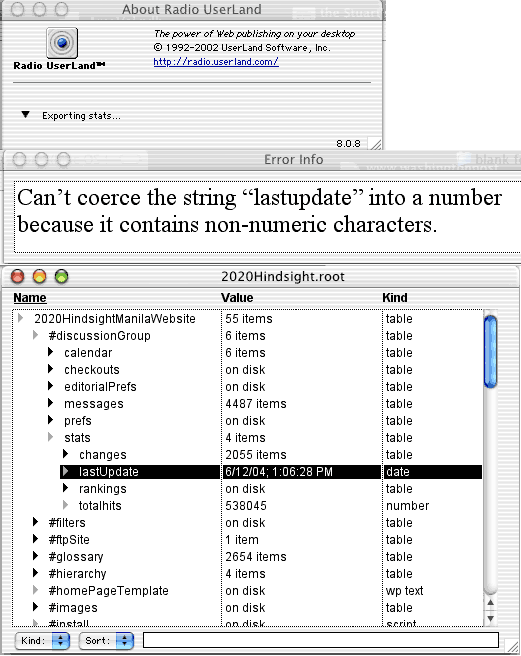The width and height of the screenshot is (521, 656).
Task: Click the text field beside Sort
Action: coord(321,640)
